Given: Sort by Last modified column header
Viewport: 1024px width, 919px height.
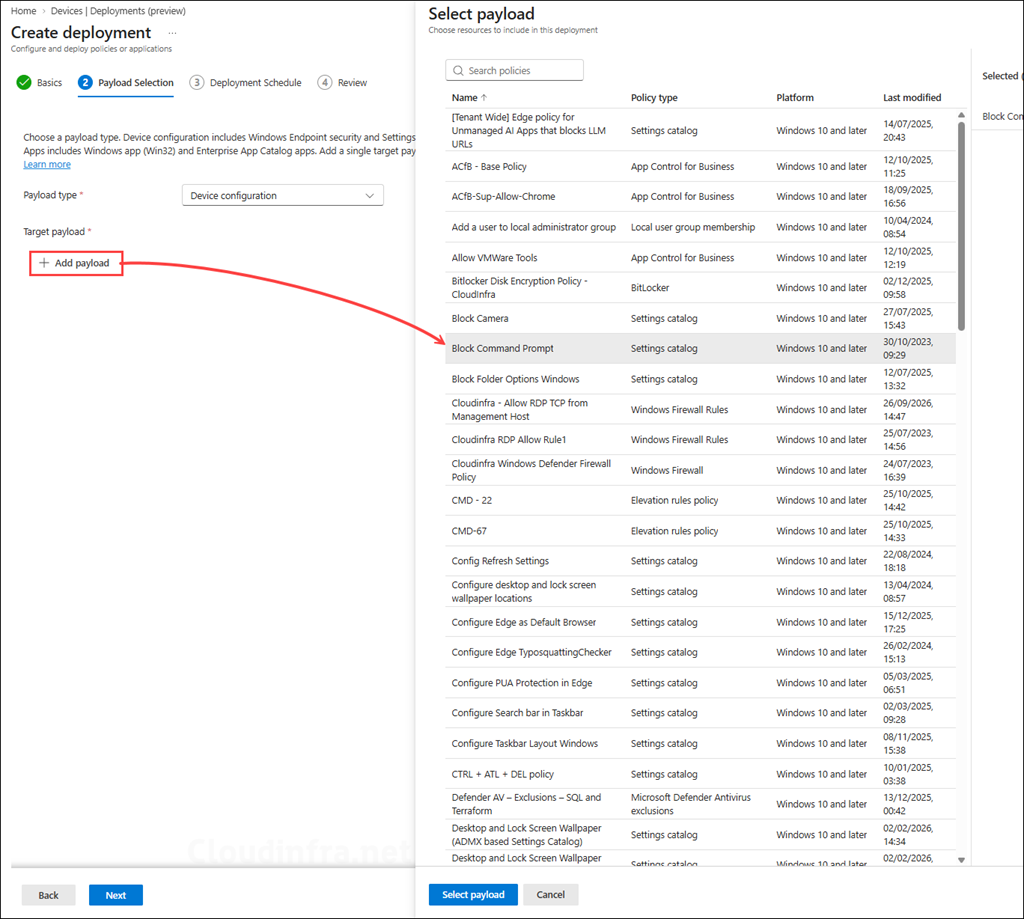Looking at the screenshot, I should [912, 98].
